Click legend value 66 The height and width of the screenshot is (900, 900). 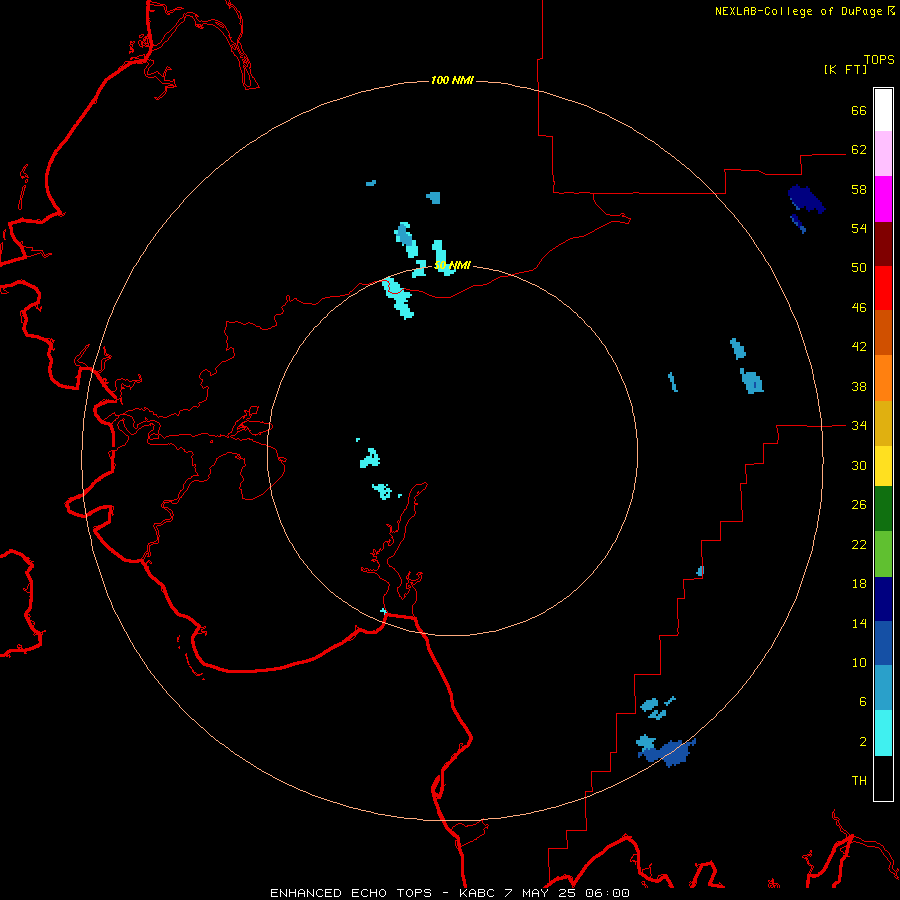(859, 110)
